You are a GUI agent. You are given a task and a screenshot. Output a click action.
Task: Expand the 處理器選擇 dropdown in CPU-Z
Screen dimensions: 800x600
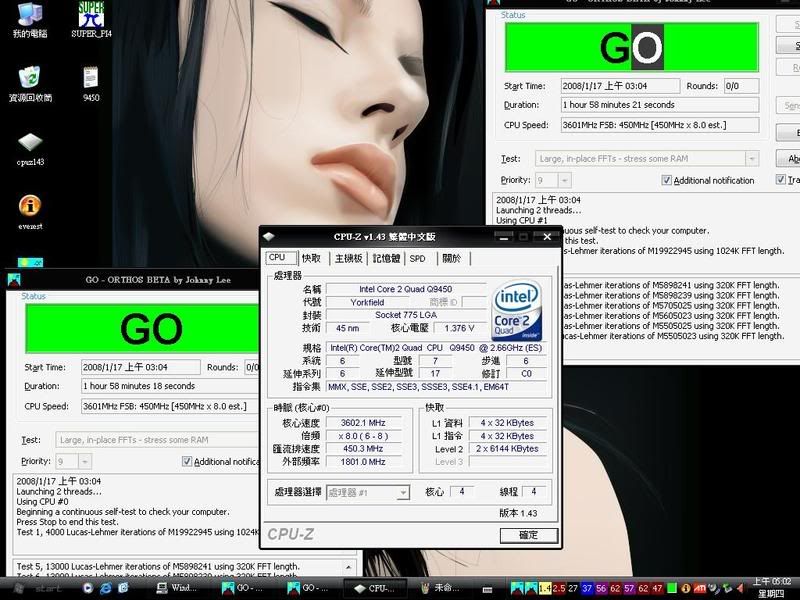[403, 492]
